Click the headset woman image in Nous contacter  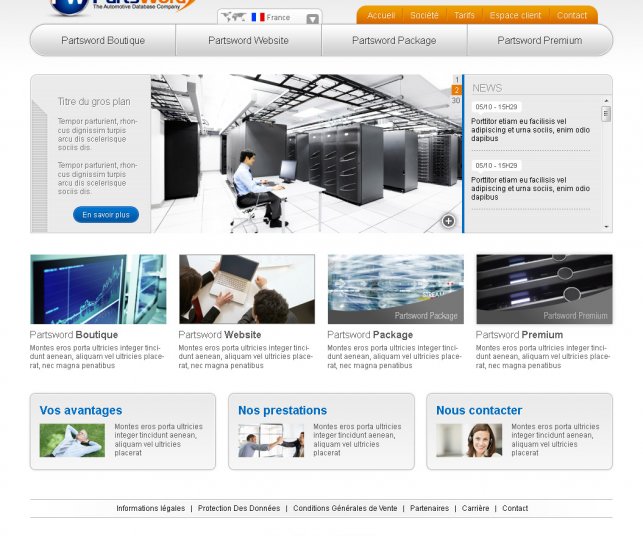point(469,440)
